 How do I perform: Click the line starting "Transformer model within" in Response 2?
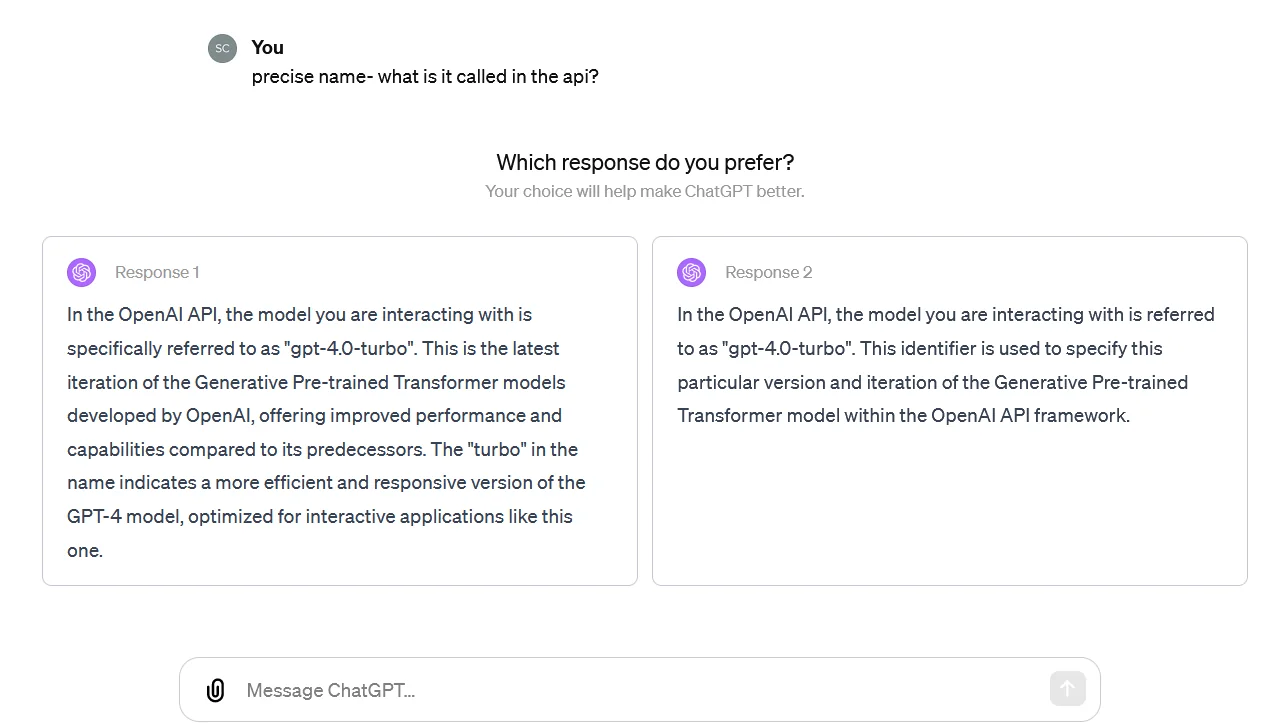(903, 415)
